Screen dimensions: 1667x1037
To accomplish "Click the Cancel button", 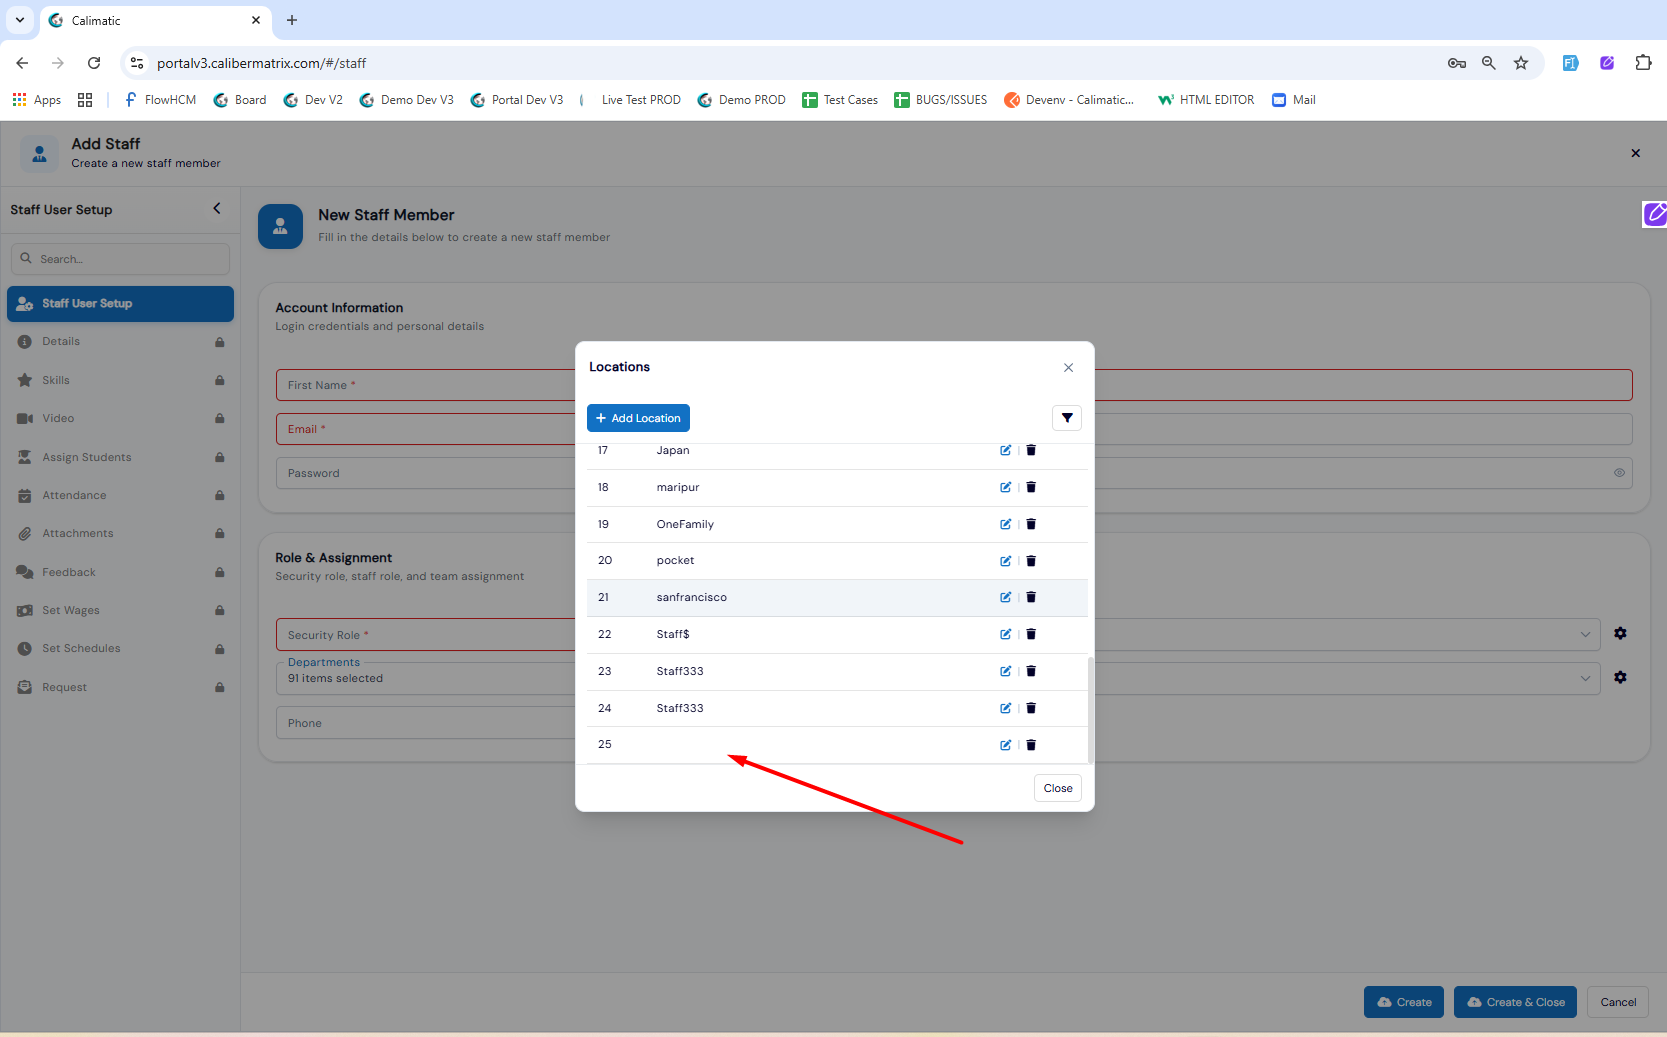I will pos(1618,1002).
